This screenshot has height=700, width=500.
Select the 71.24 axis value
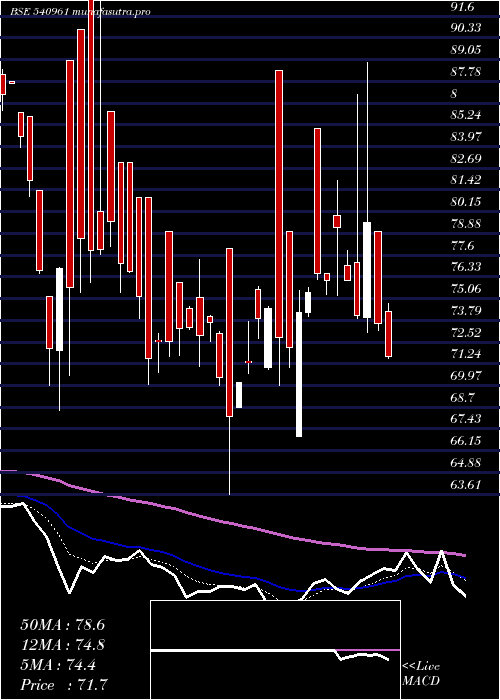pyautogui.click(x=466, y=354)
